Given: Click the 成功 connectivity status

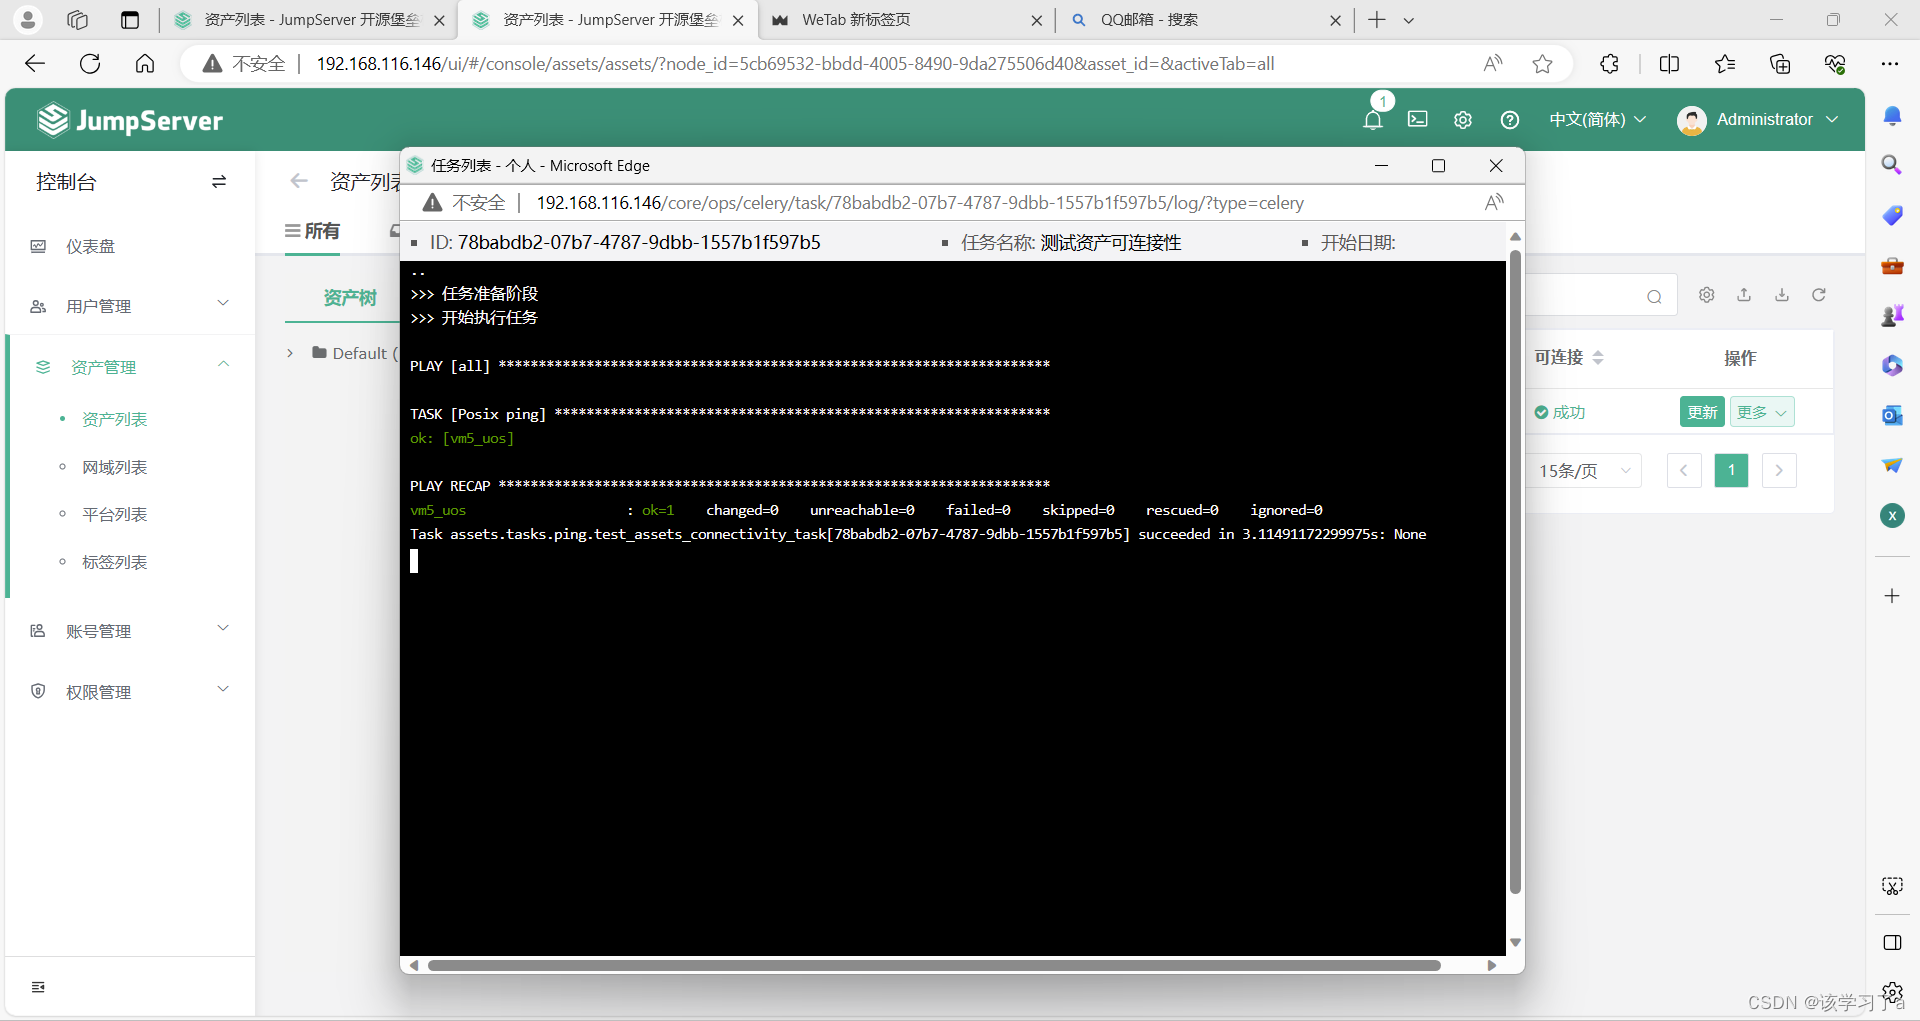Looking at the screenshot, I should click(x=1560, y=412).
